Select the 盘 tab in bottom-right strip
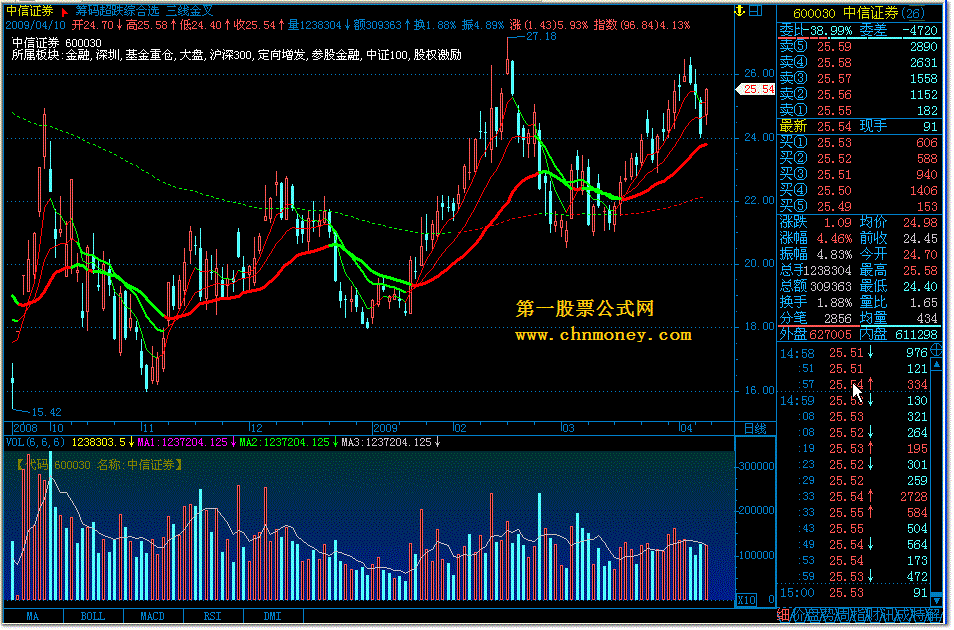The width and height of the screenshot is (954, 630). (x=812, y=615)
